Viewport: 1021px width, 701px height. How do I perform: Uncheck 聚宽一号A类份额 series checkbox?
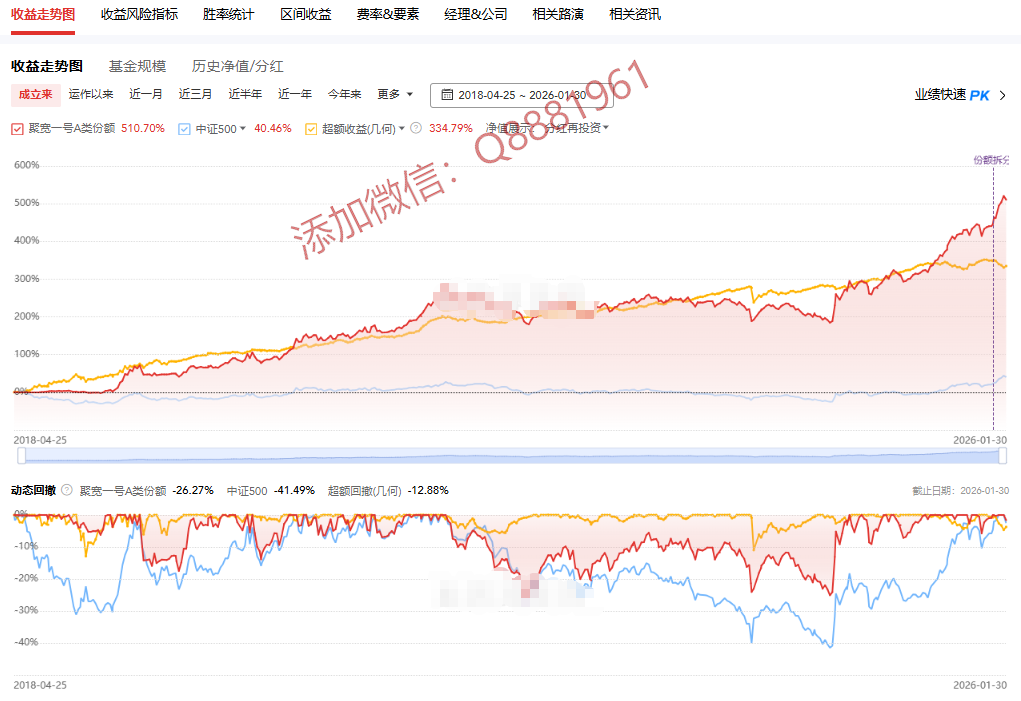pos(17,128)
